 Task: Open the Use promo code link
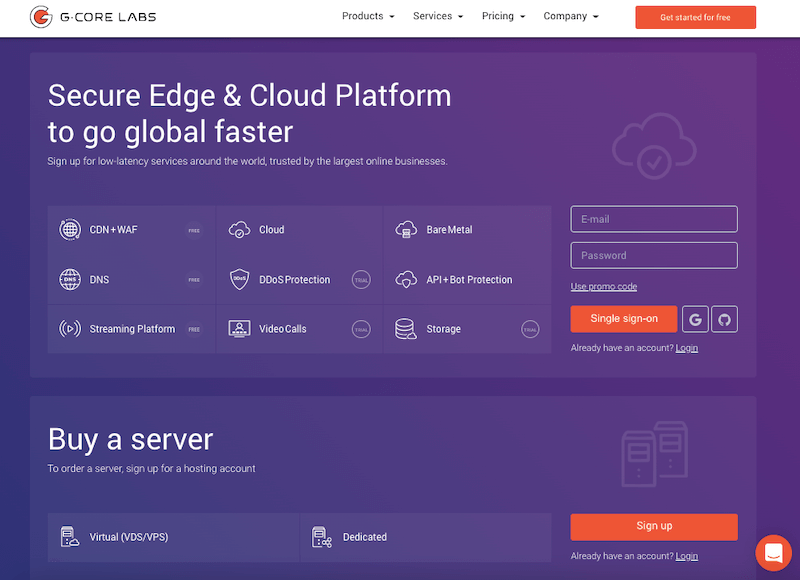pos(604,287)
